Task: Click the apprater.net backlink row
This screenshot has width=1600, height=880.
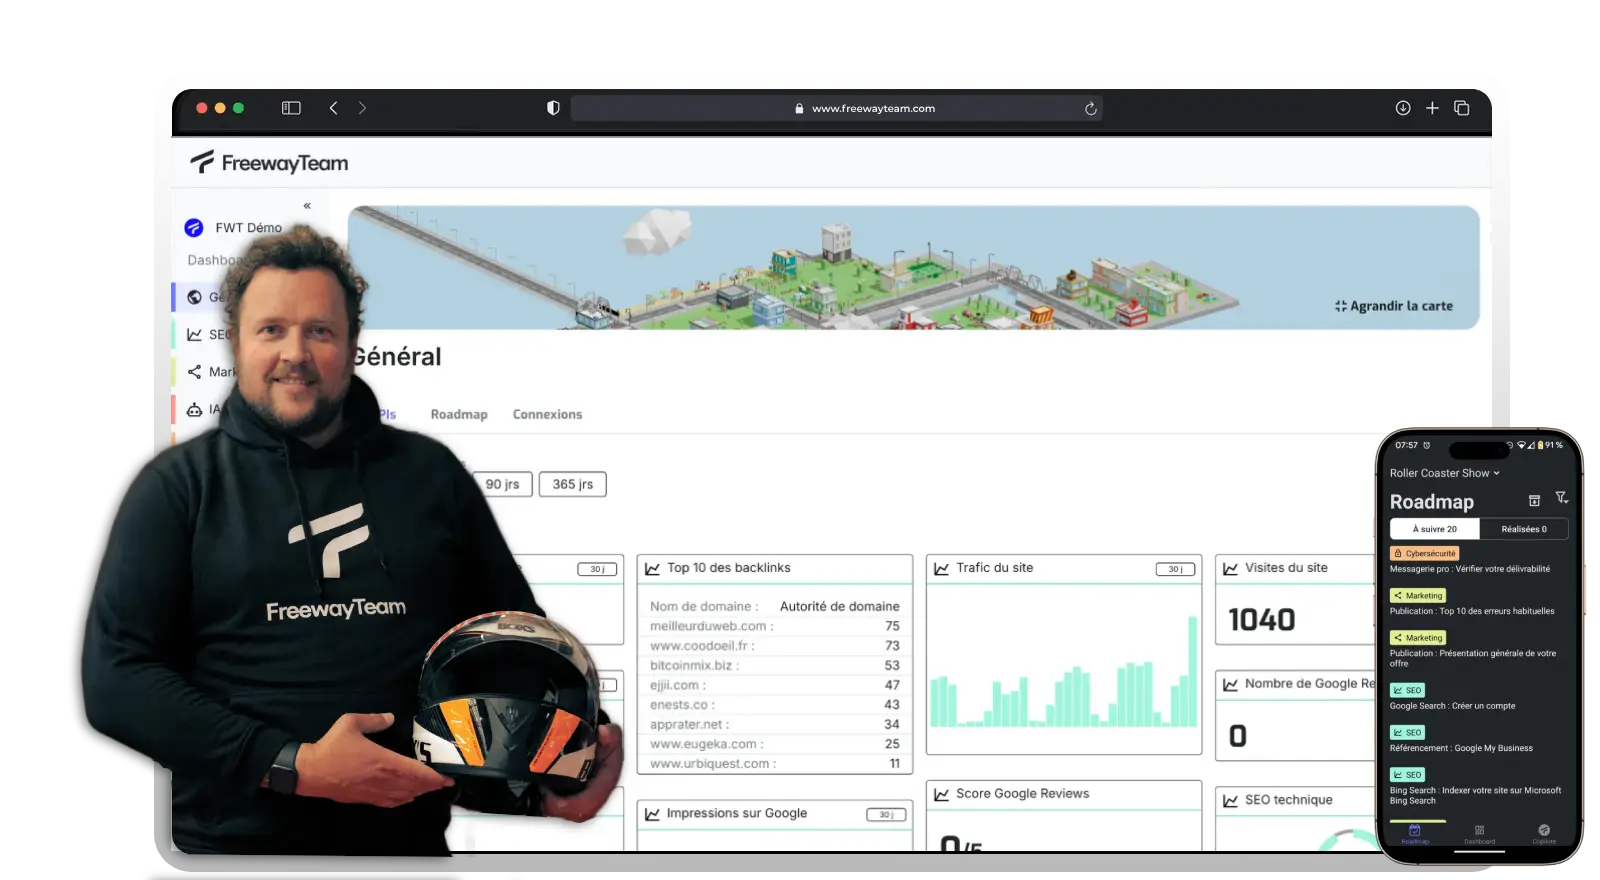Action: point(775,724)
